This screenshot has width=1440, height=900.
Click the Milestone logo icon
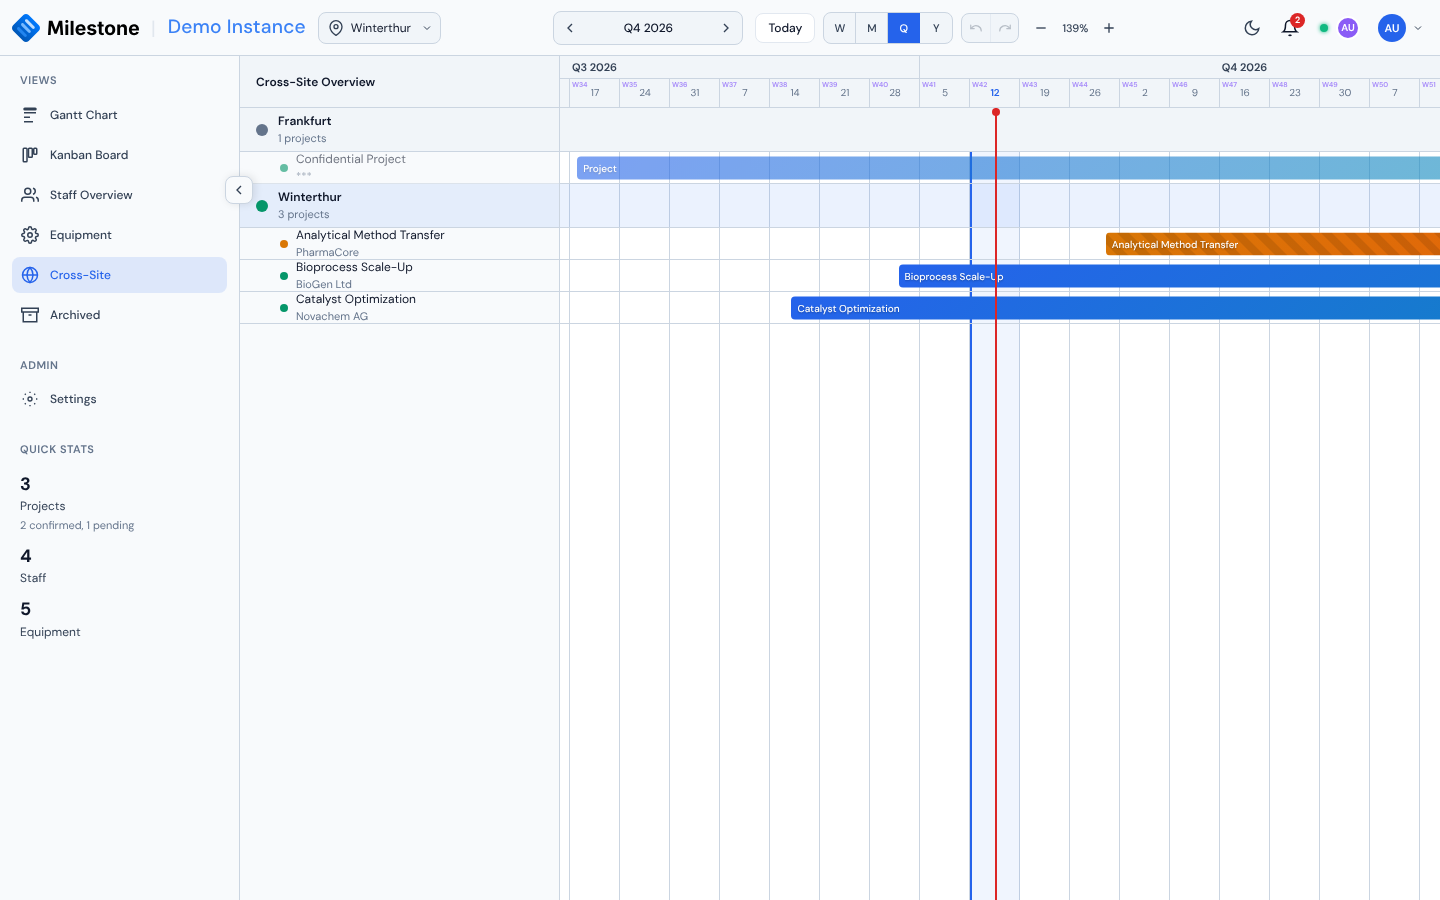26,28
